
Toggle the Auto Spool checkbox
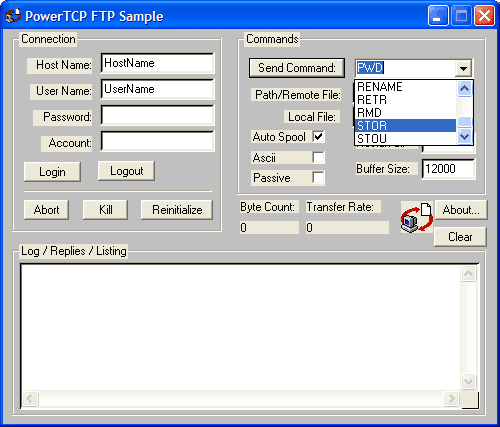318,136
